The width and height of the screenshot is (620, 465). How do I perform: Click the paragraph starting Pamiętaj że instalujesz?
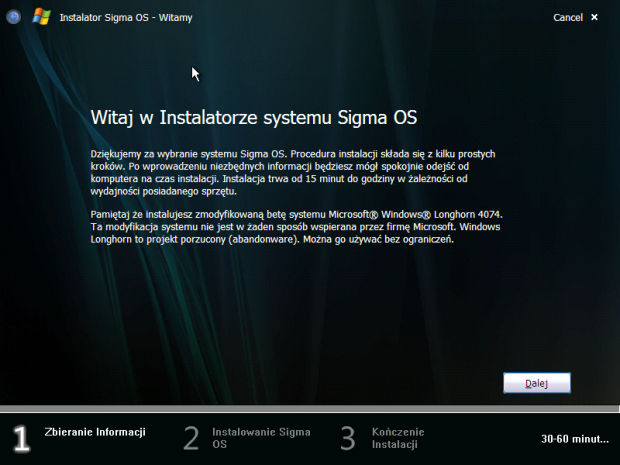coord(297,227)
